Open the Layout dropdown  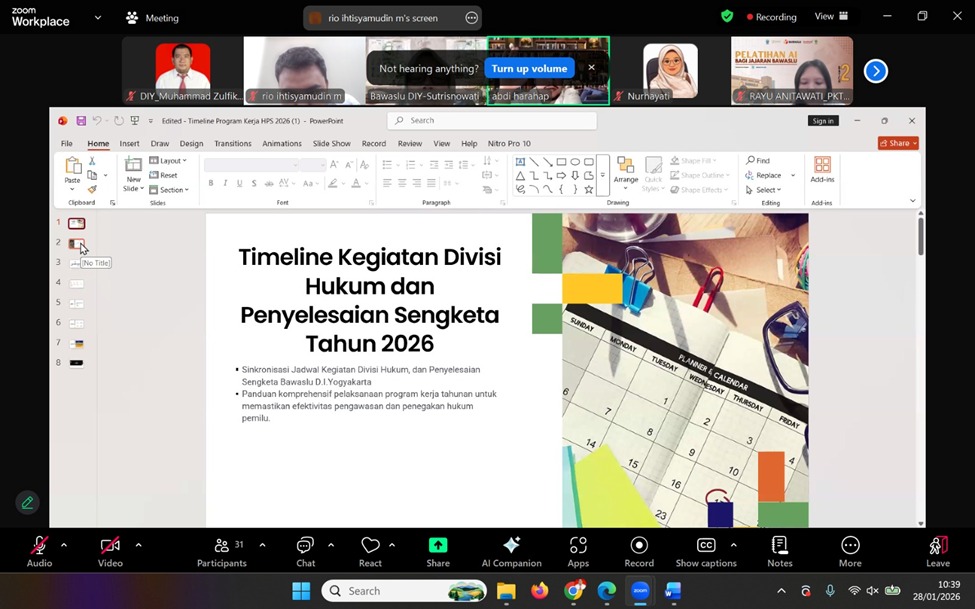[x=168, y=160]
